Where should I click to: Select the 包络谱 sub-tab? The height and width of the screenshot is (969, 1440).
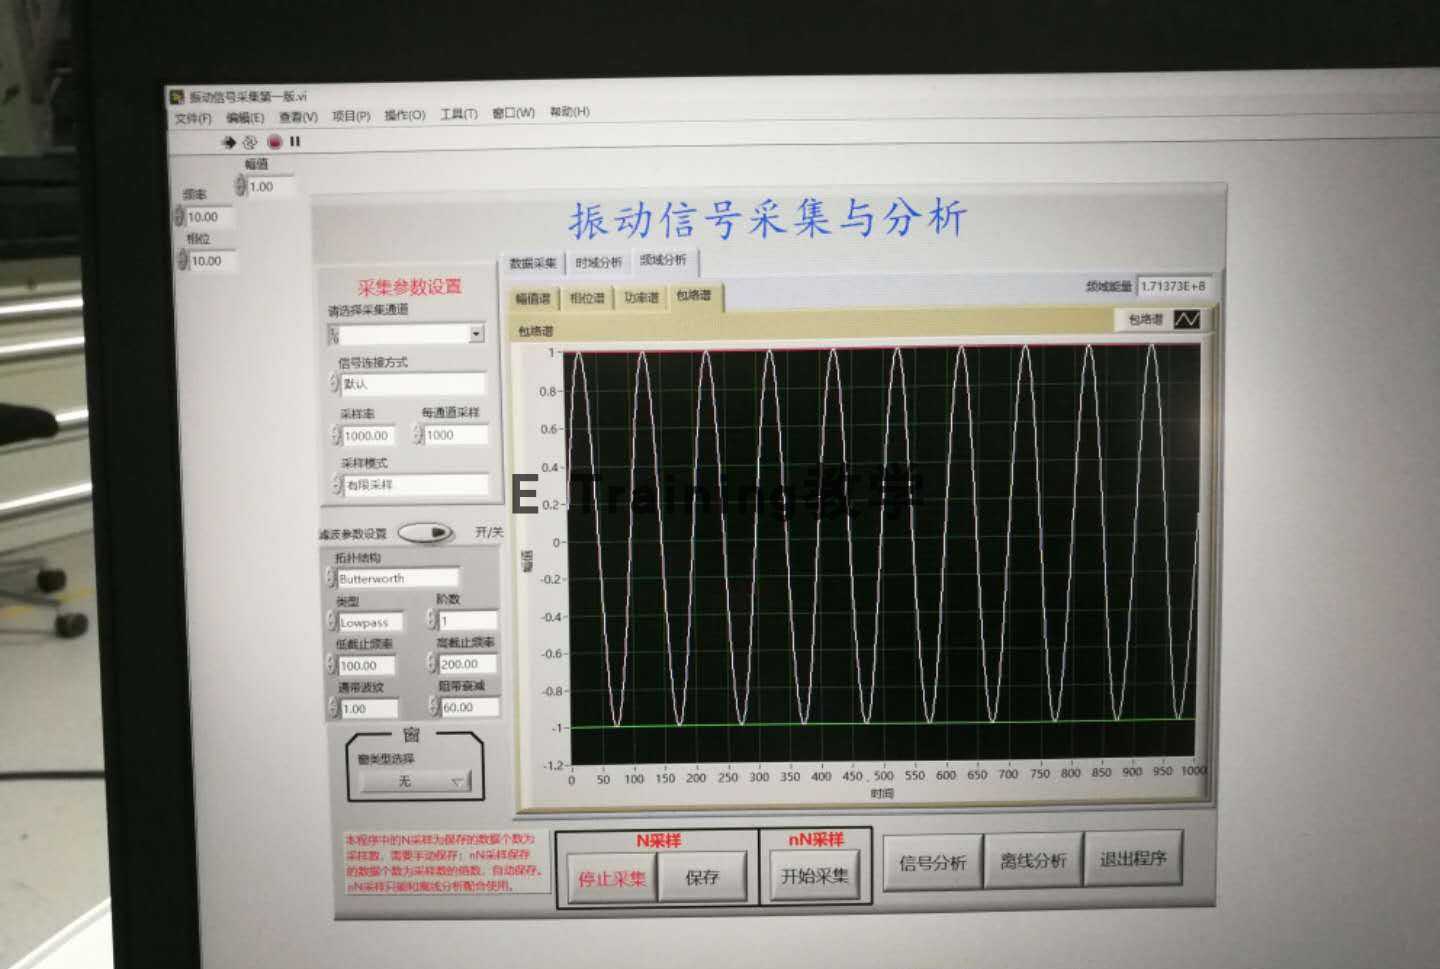pos(694,296)
